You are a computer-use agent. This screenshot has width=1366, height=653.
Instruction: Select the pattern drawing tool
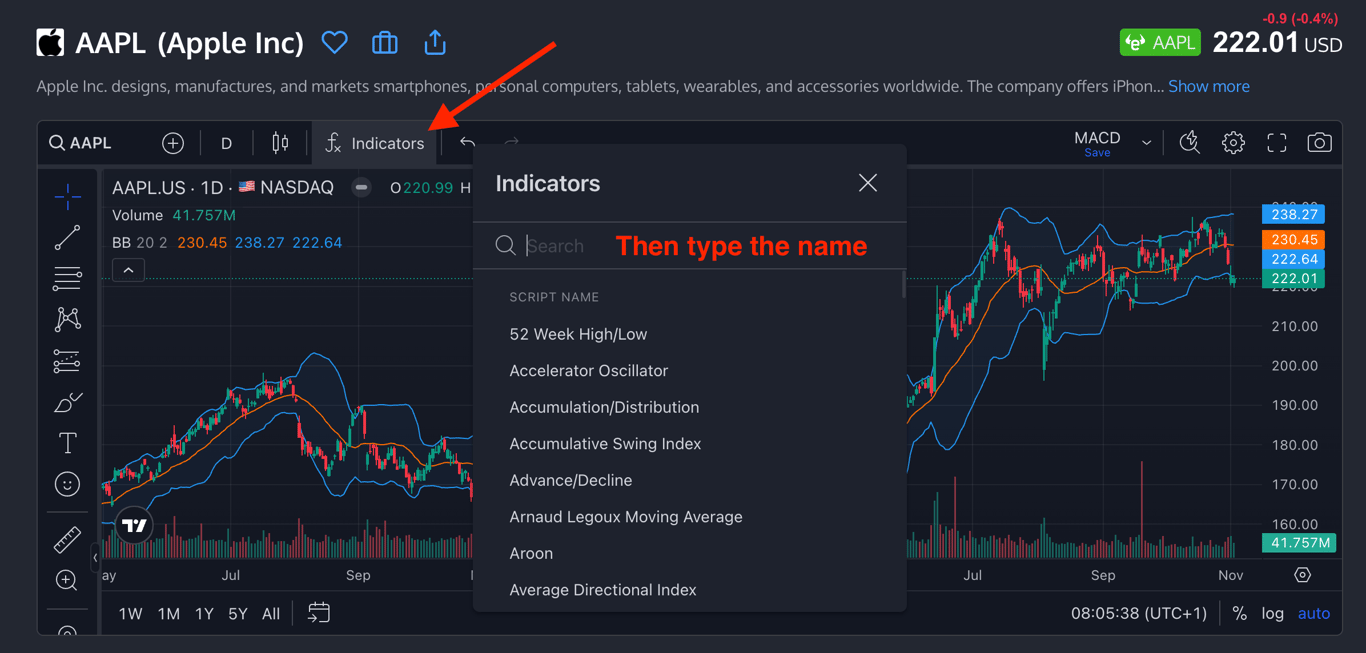tap(68, 319)
